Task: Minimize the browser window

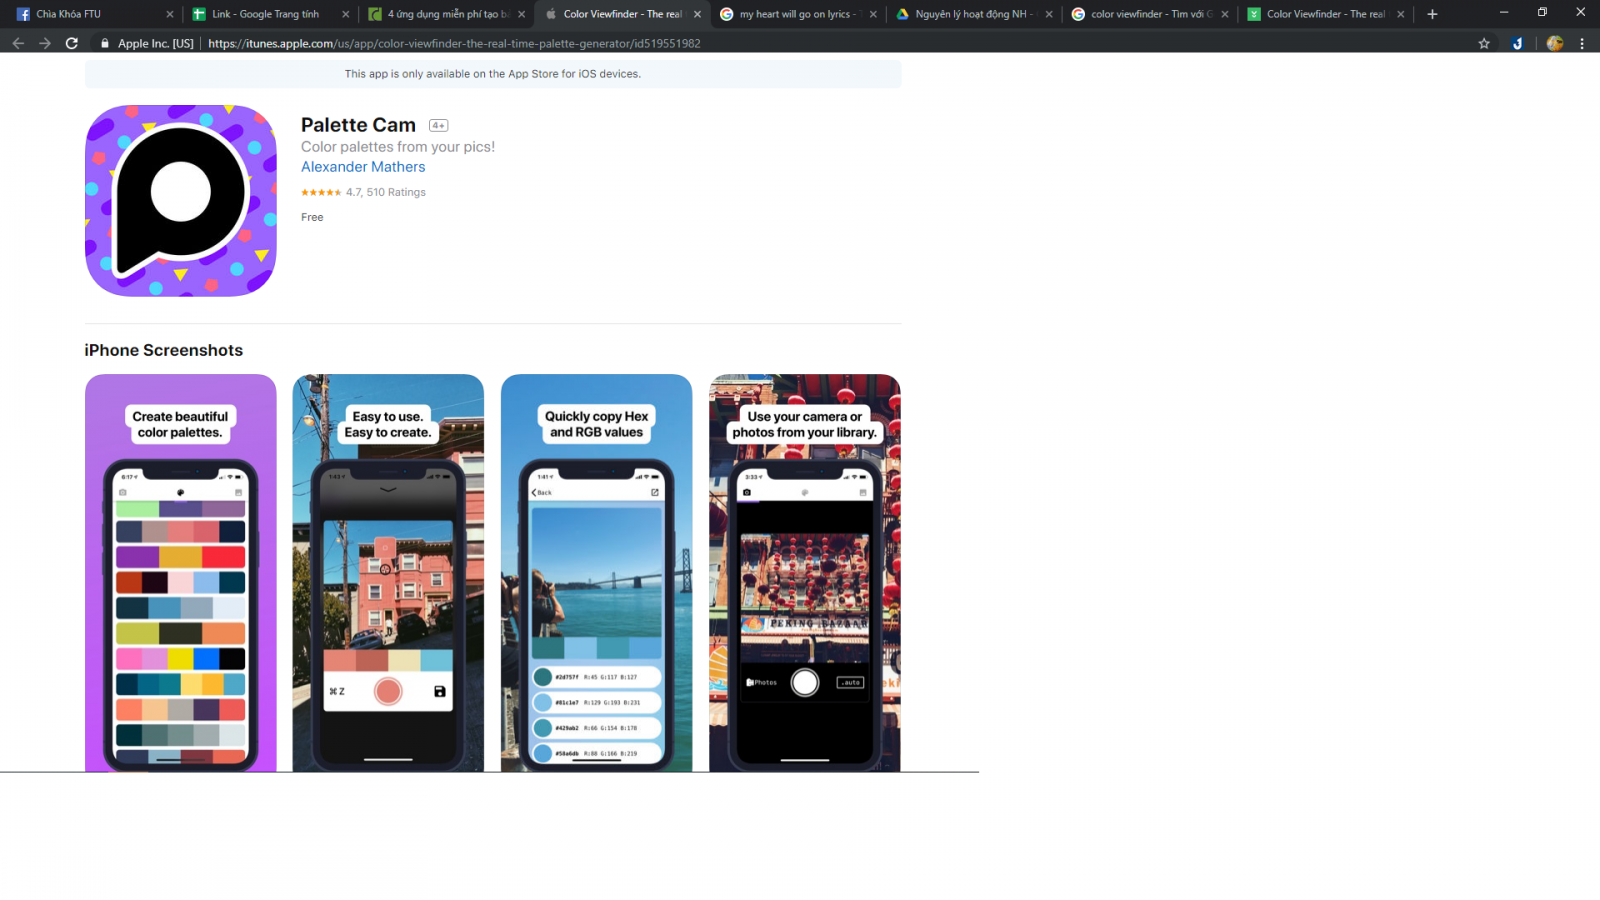Action: tap(1504, 13)
